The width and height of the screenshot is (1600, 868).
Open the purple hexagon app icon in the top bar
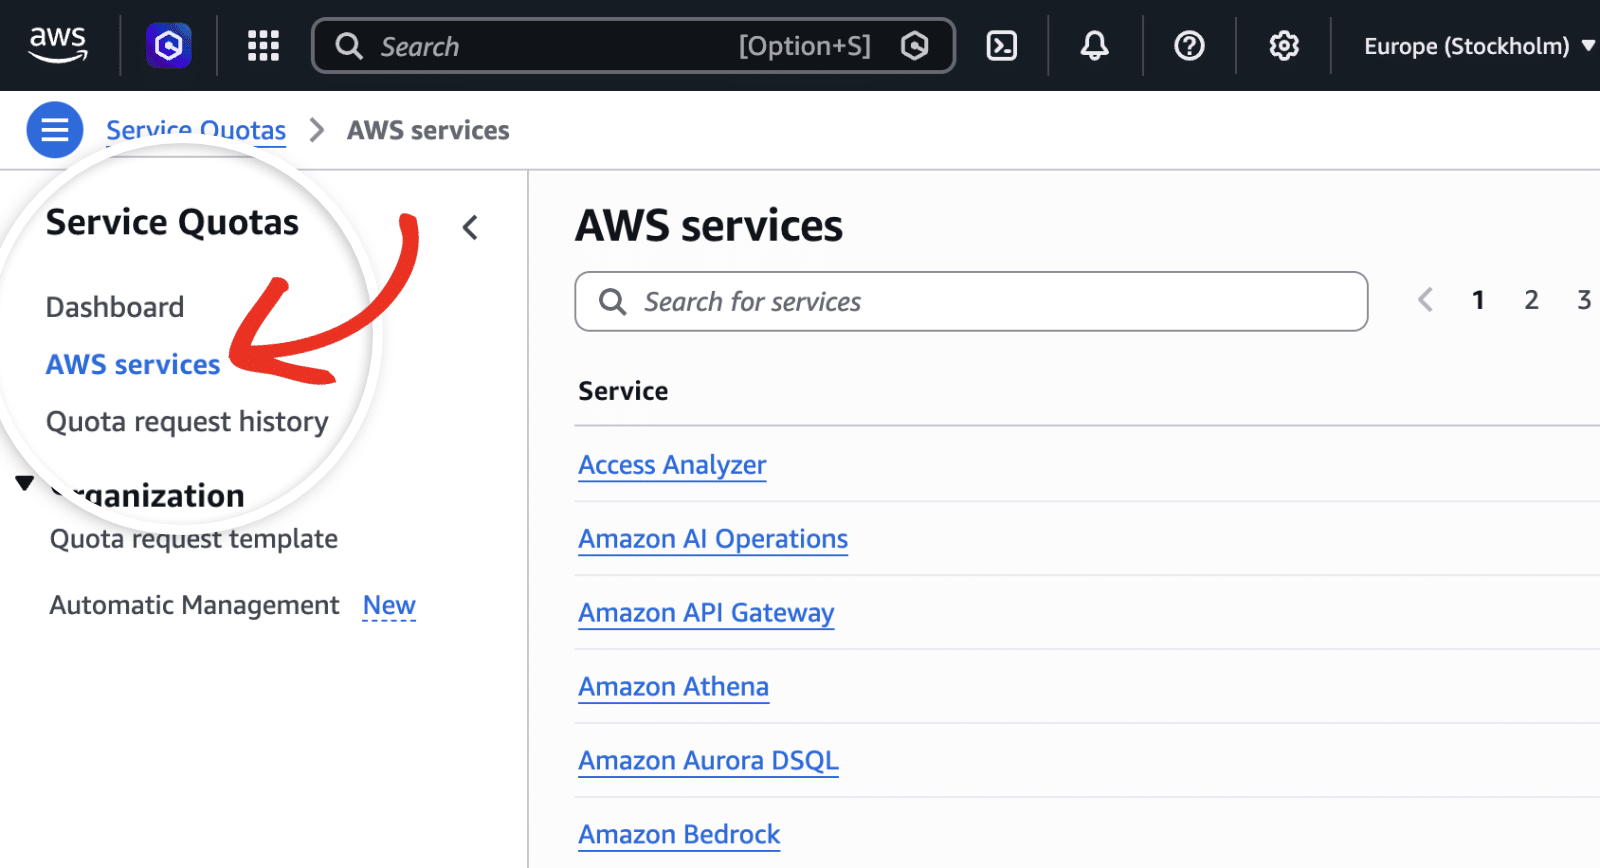coord(169,45)
